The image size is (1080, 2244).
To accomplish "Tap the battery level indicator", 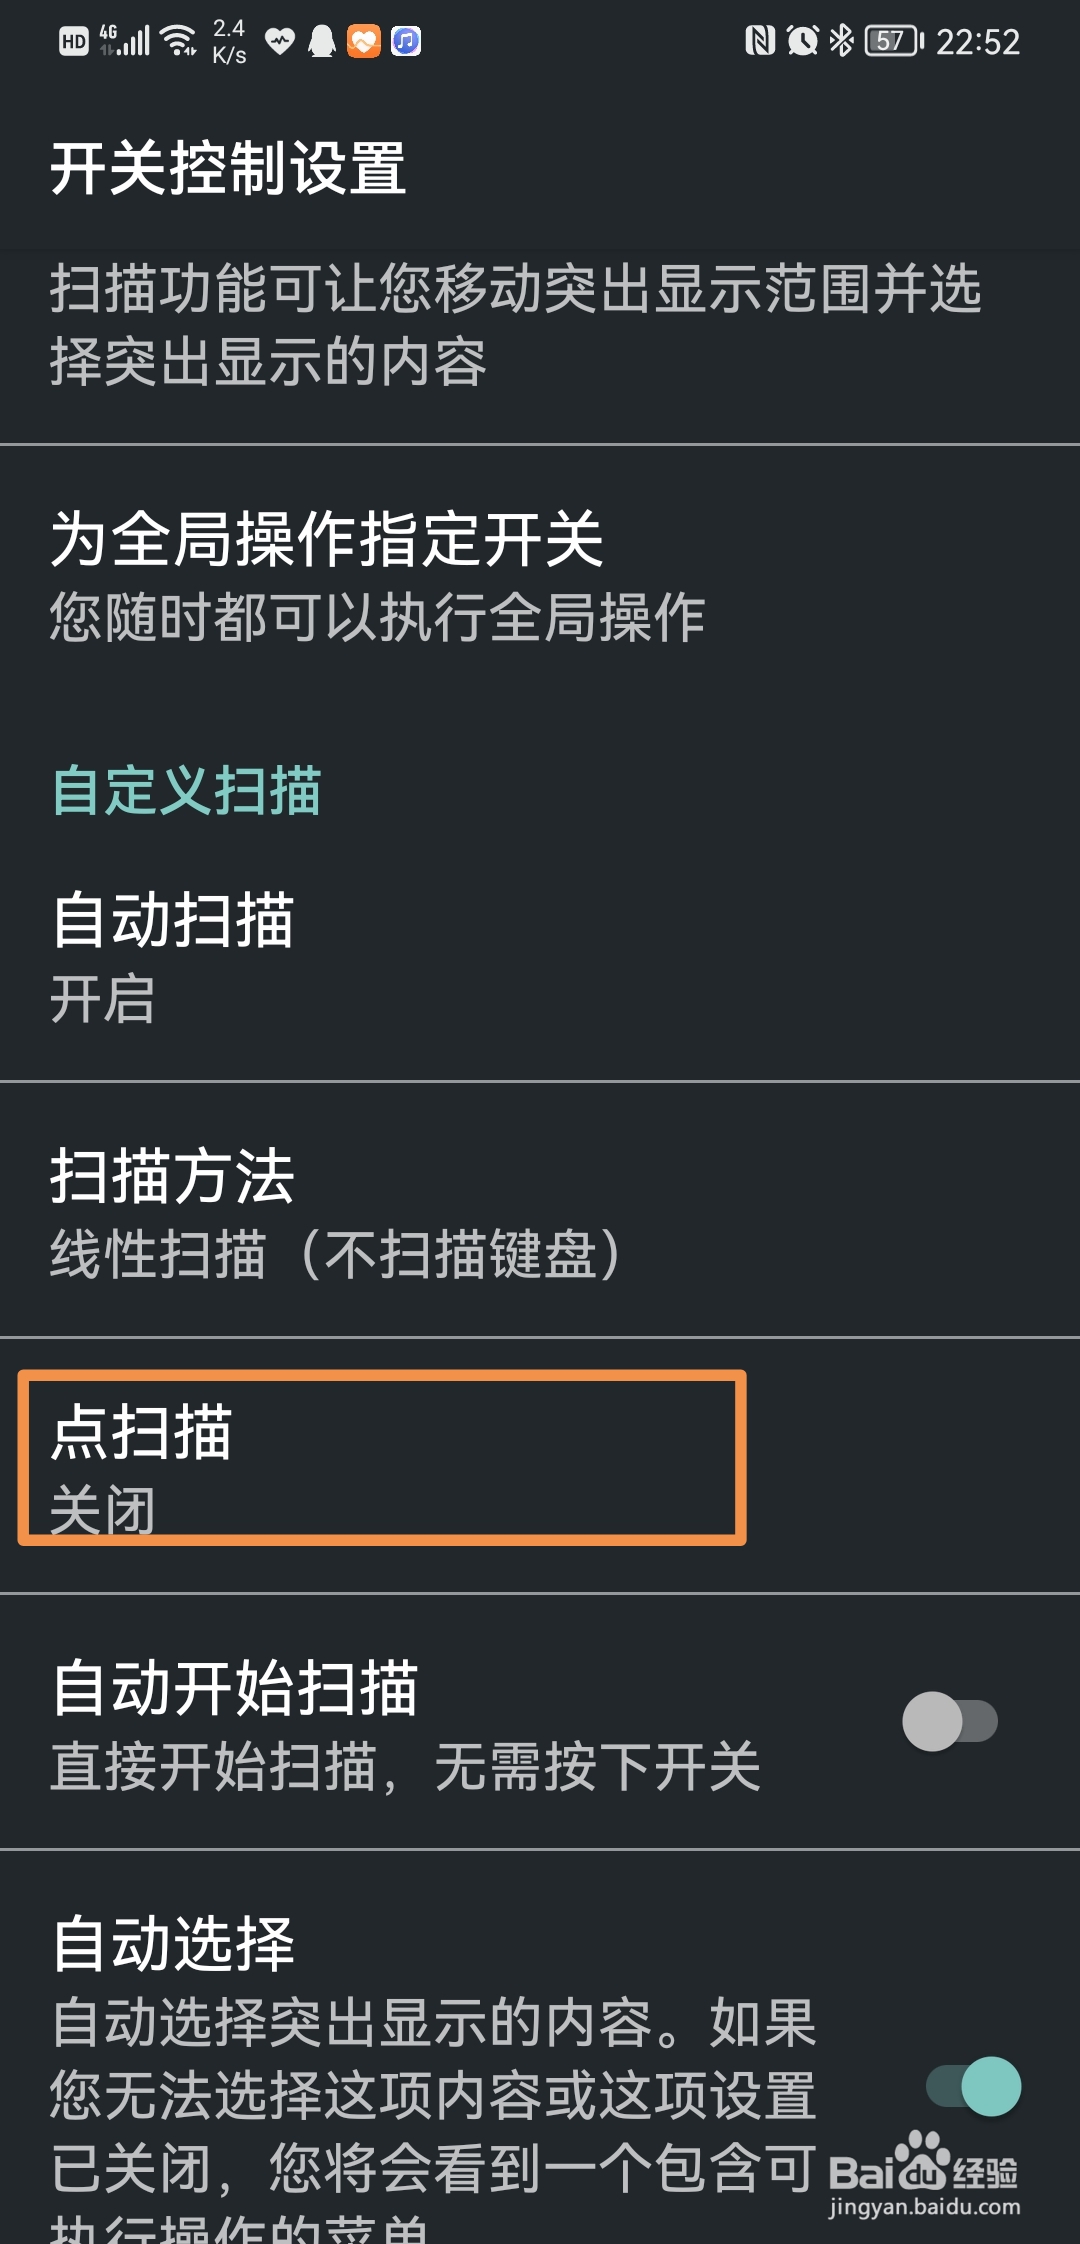I will click(894, 41).
